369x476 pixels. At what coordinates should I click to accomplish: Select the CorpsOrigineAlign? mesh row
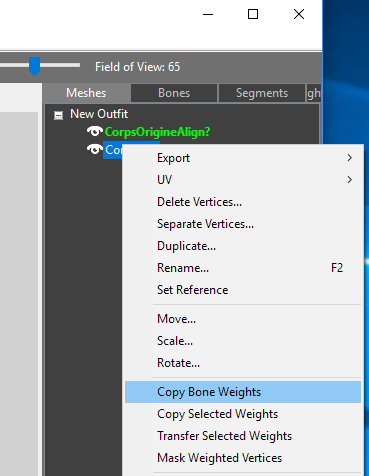(x=157, y=132)
